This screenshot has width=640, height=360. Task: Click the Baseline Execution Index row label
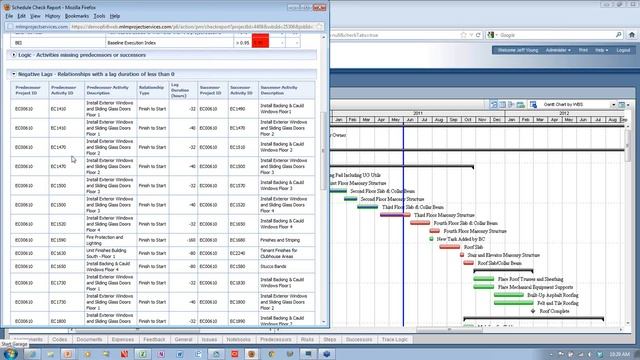tap(131, 42)
